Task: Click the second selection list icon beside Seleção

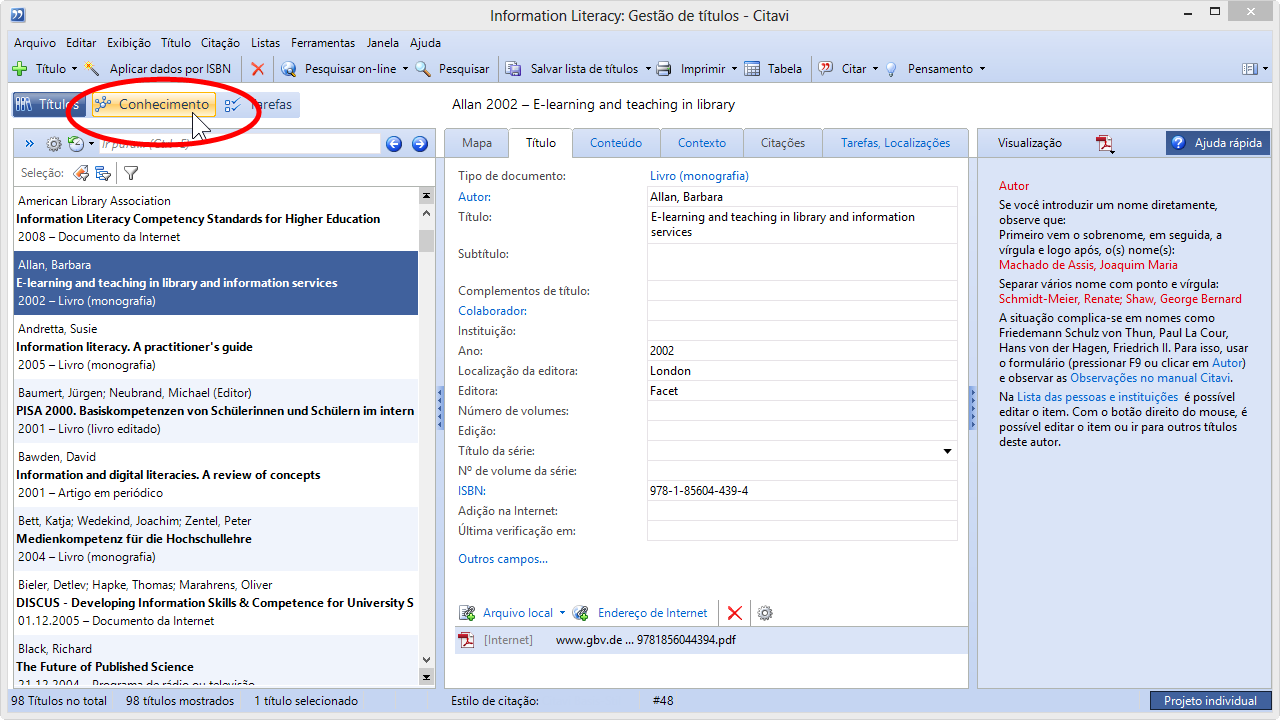Action: (103, 173)
